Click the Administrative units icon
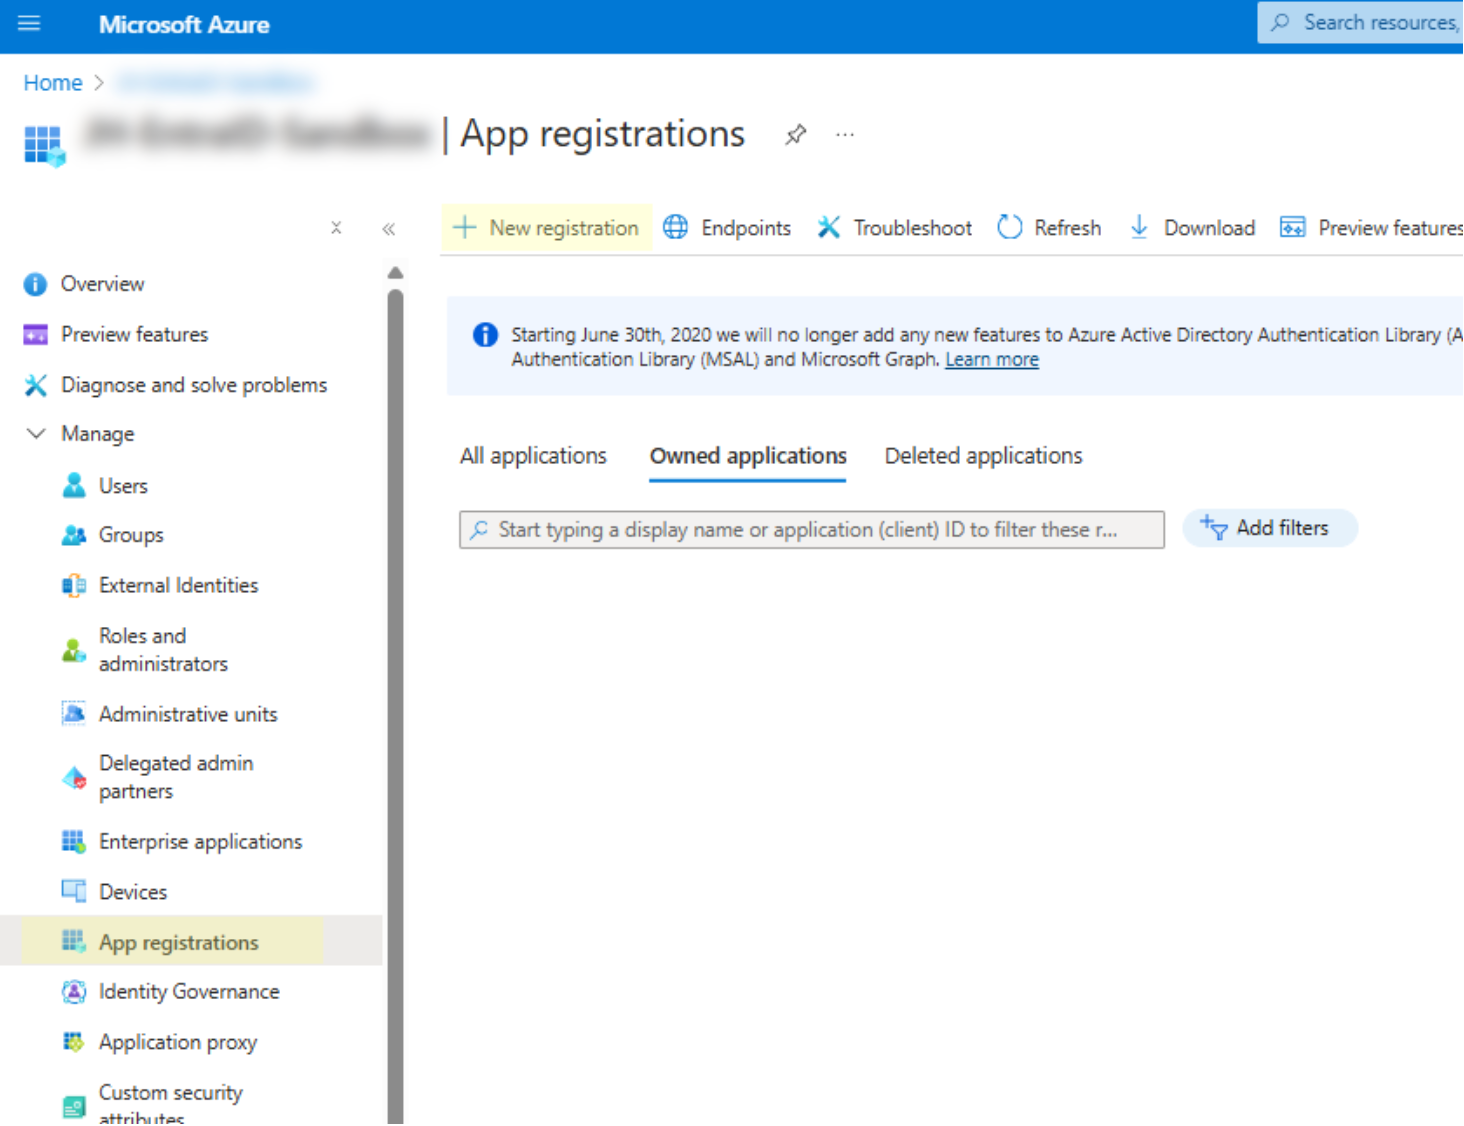 (74, 714)
